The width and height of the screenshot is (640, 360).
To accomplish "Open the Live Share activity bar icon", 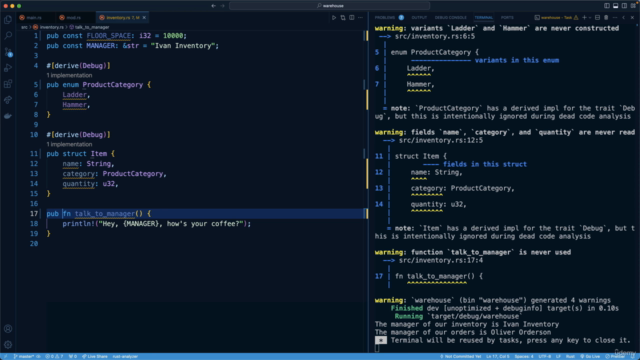I will pos(8,100).
